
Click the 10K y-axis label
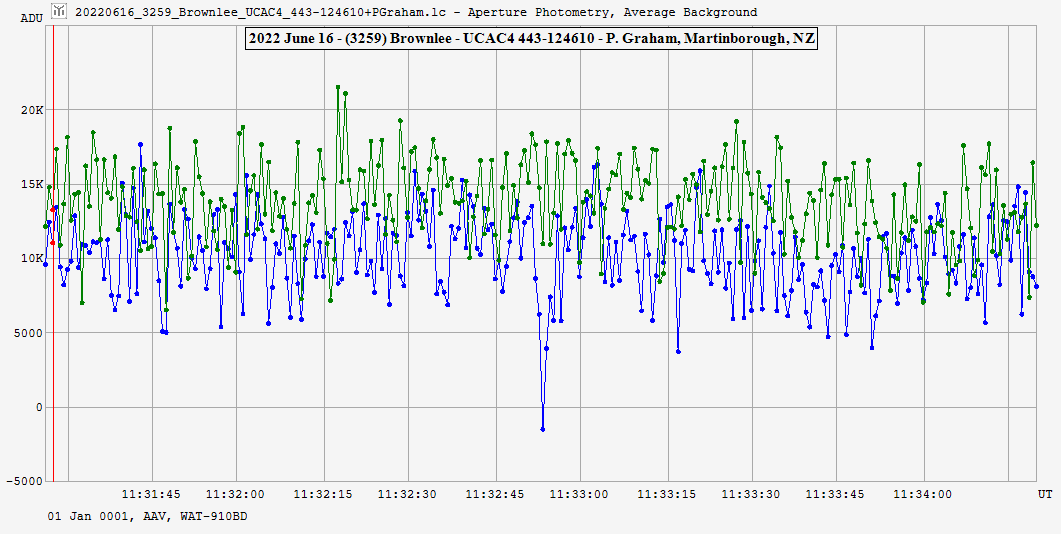pyautogui.click(x=33, y=259)
